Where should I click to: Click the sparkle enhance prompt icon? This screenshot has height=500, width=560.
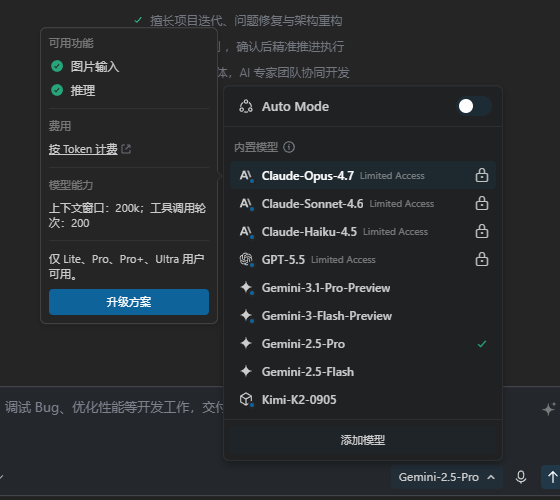[549, 409]
